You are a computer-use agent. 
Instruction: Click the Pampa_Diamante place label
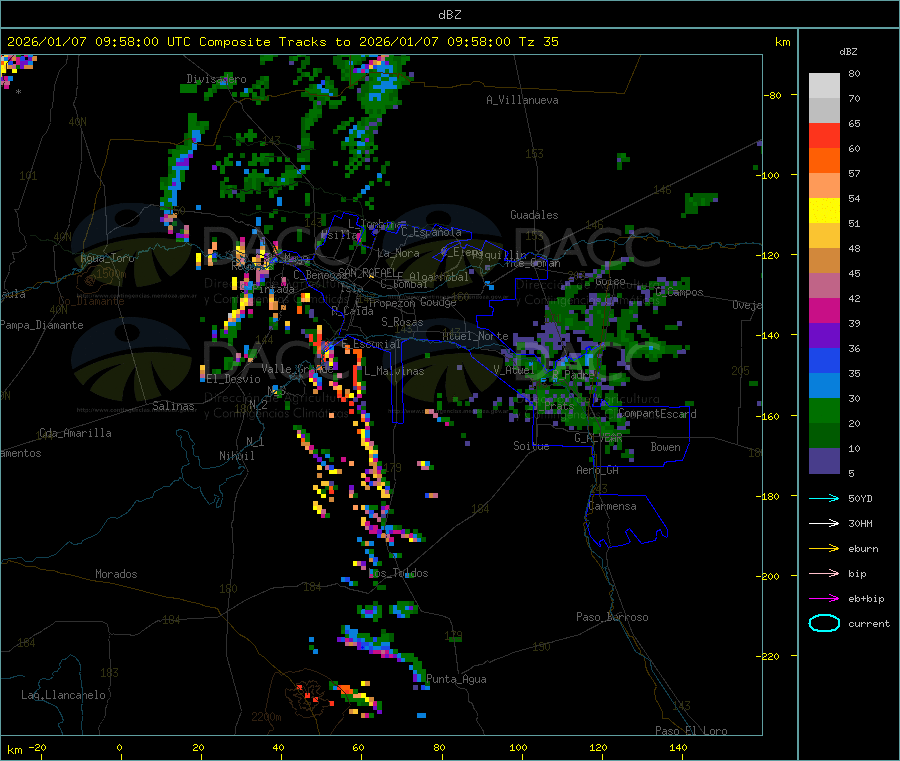pos(41,325)
